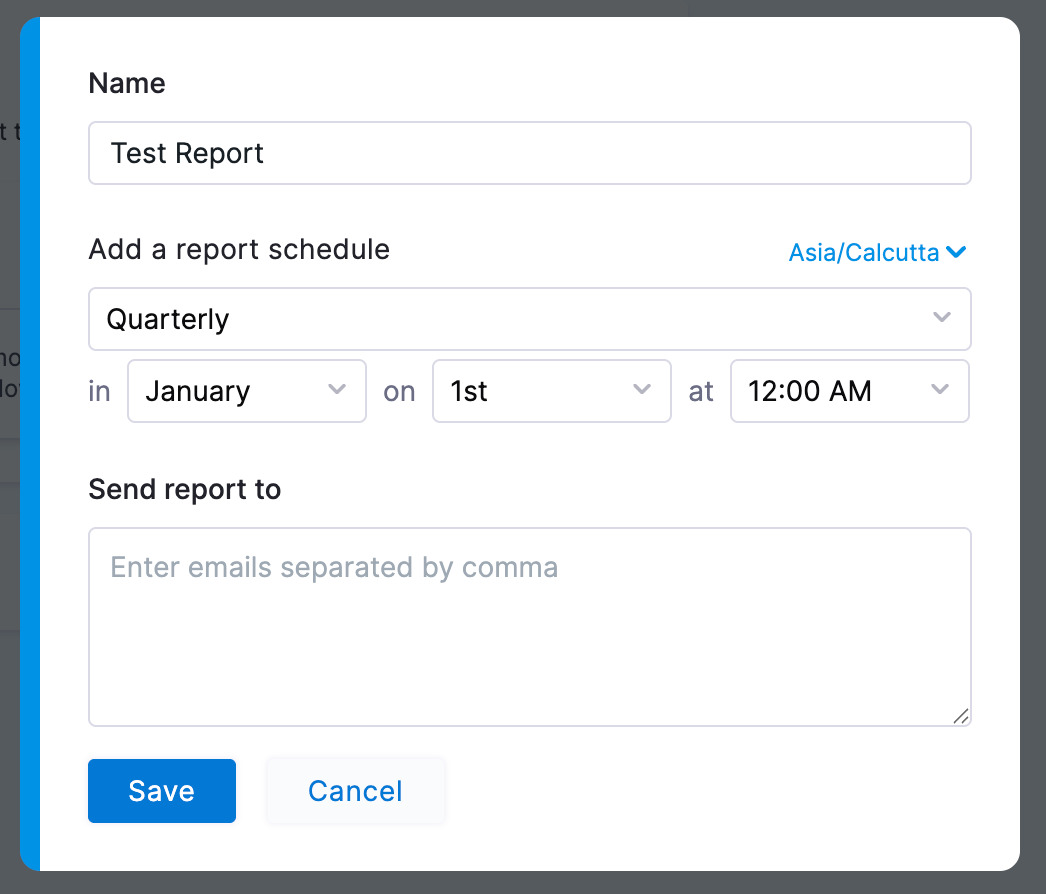Click the 'Add a report schedule' label
The image size is (1046, 894).
pyautogui.click(x=239, y=249)
